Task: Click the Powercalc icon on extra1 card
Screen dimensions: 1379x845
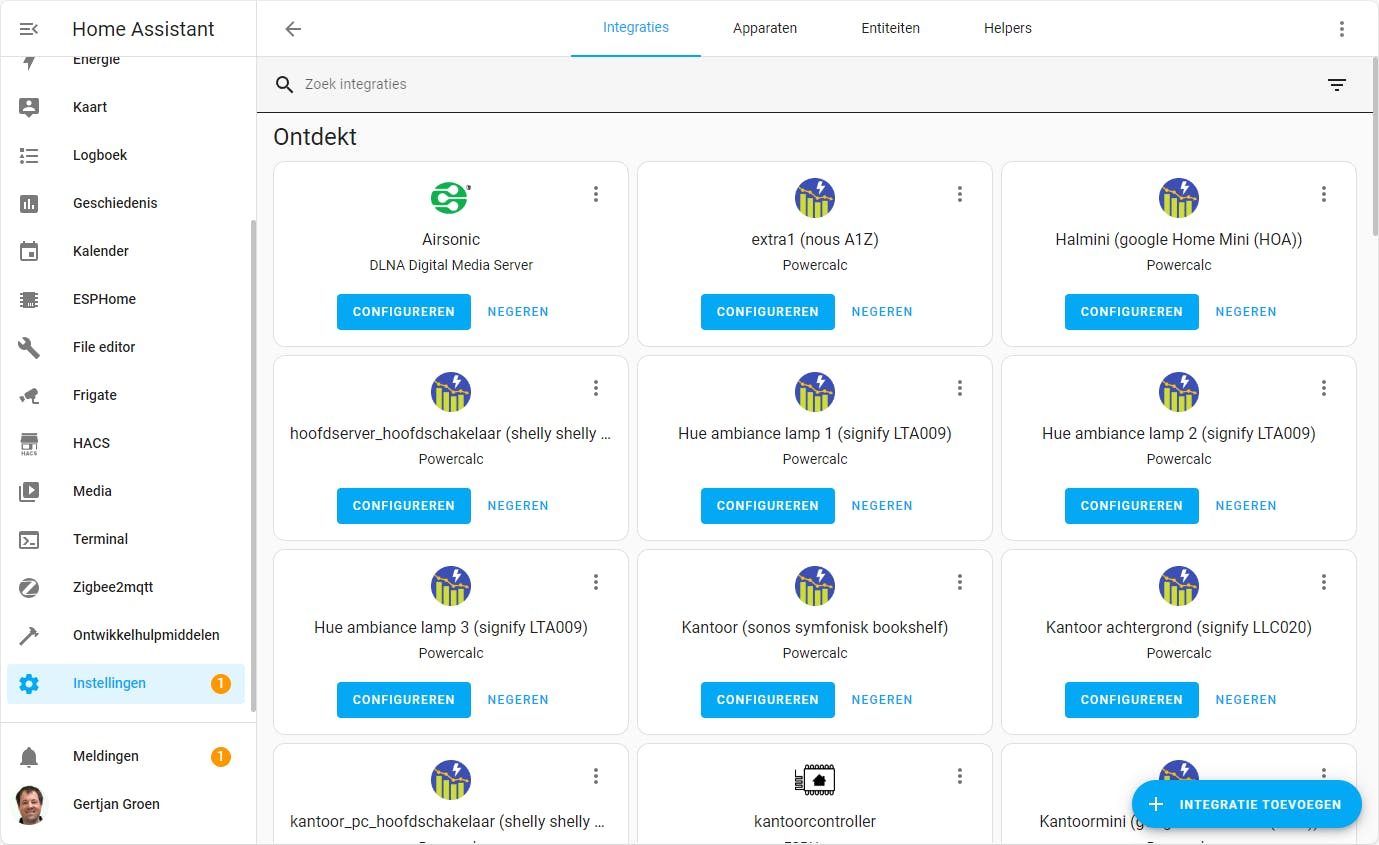Action: (815, 198)
